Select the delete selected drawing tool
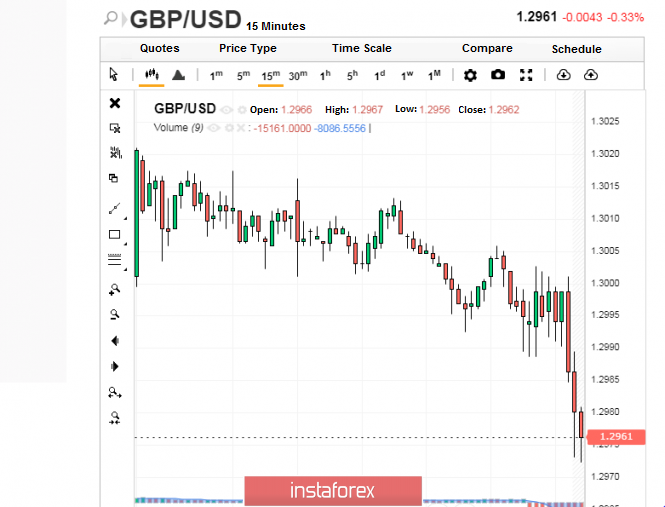Image resolution: width=665 pixels, height=507 pixels. click(115, 128)
